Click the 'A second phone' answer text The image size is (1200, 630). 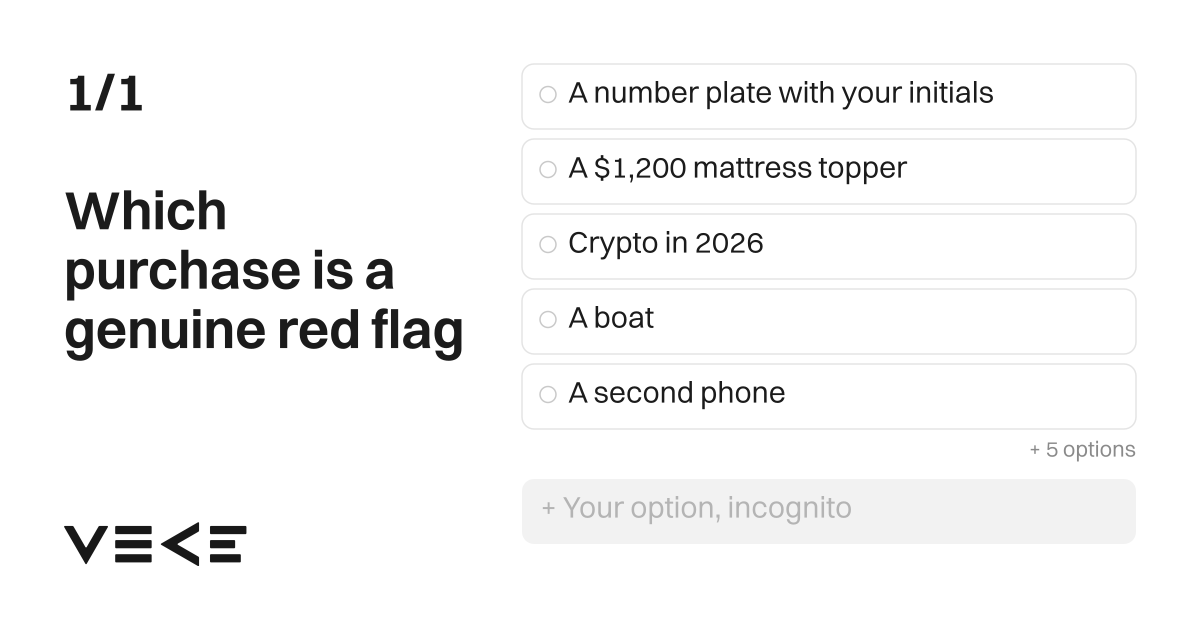(x=677, y=393)
